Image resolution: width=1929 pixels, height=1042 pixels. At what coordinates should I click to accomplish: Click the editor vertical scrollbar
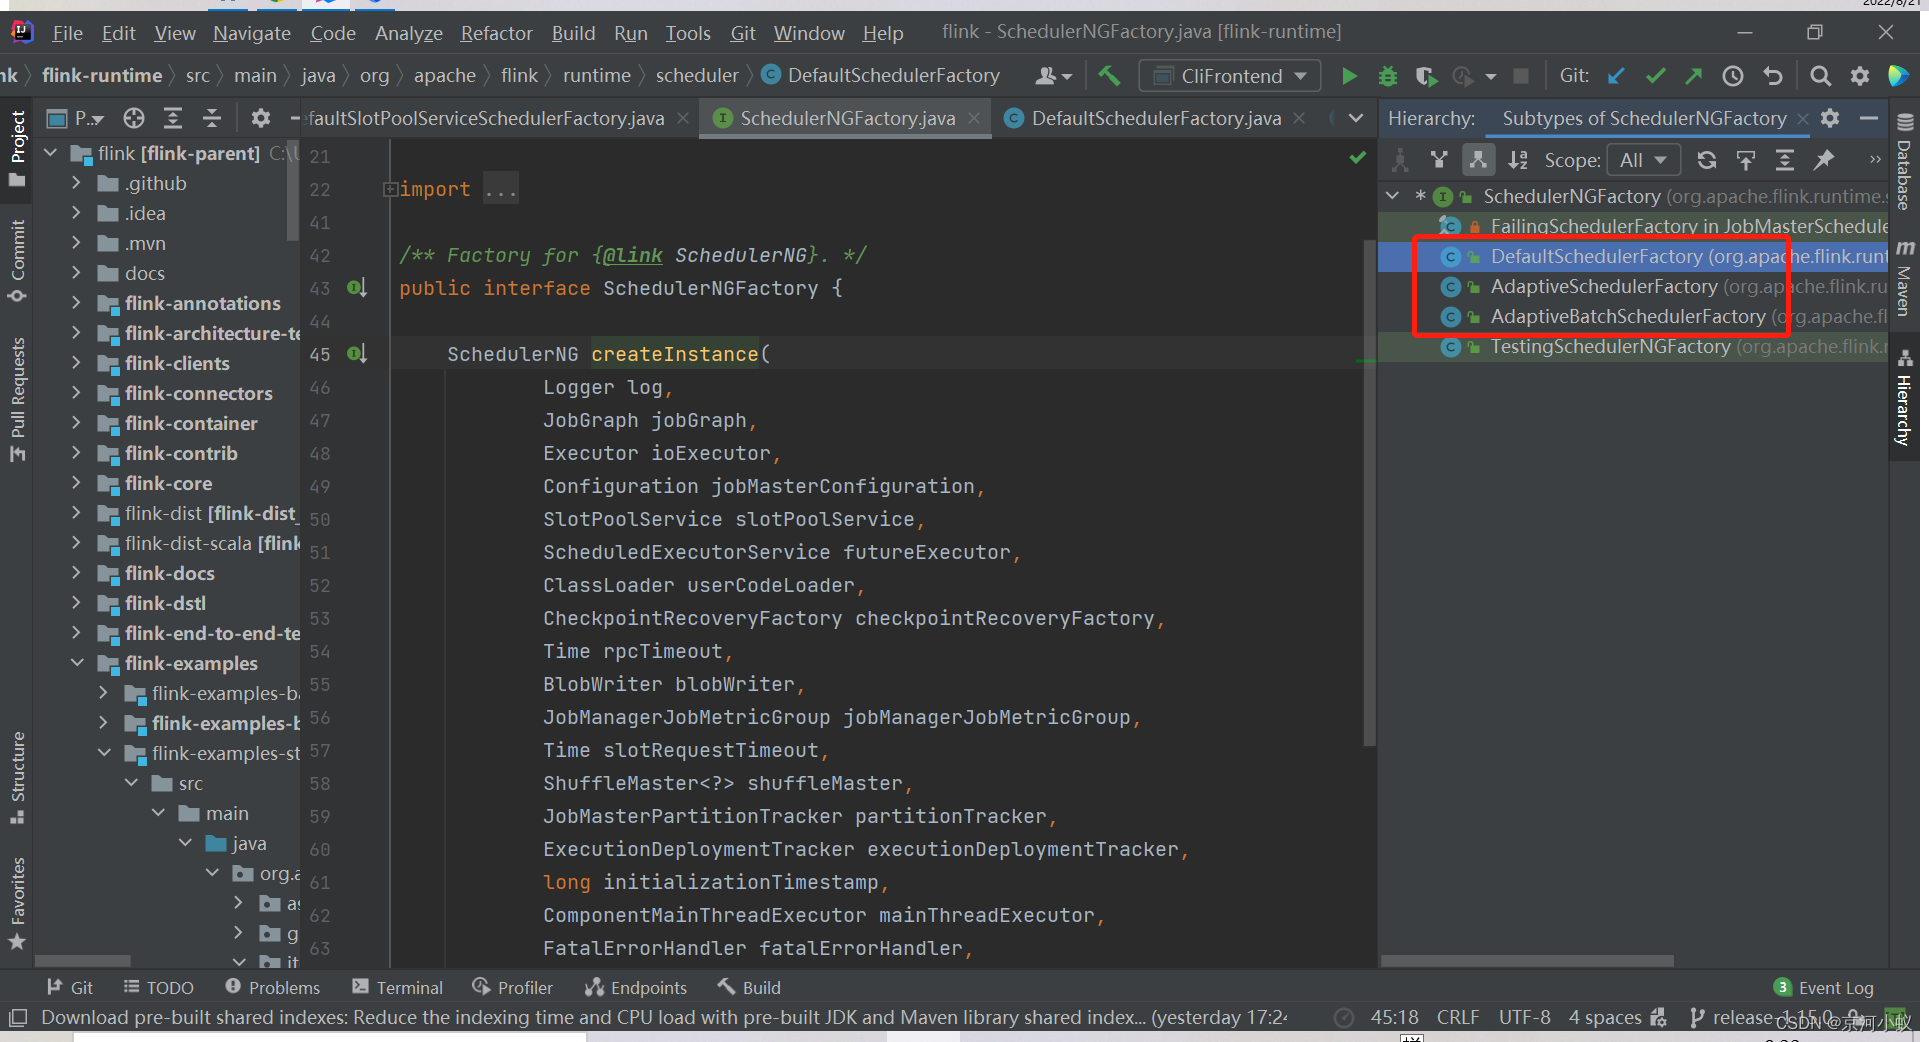(1370, 493)
